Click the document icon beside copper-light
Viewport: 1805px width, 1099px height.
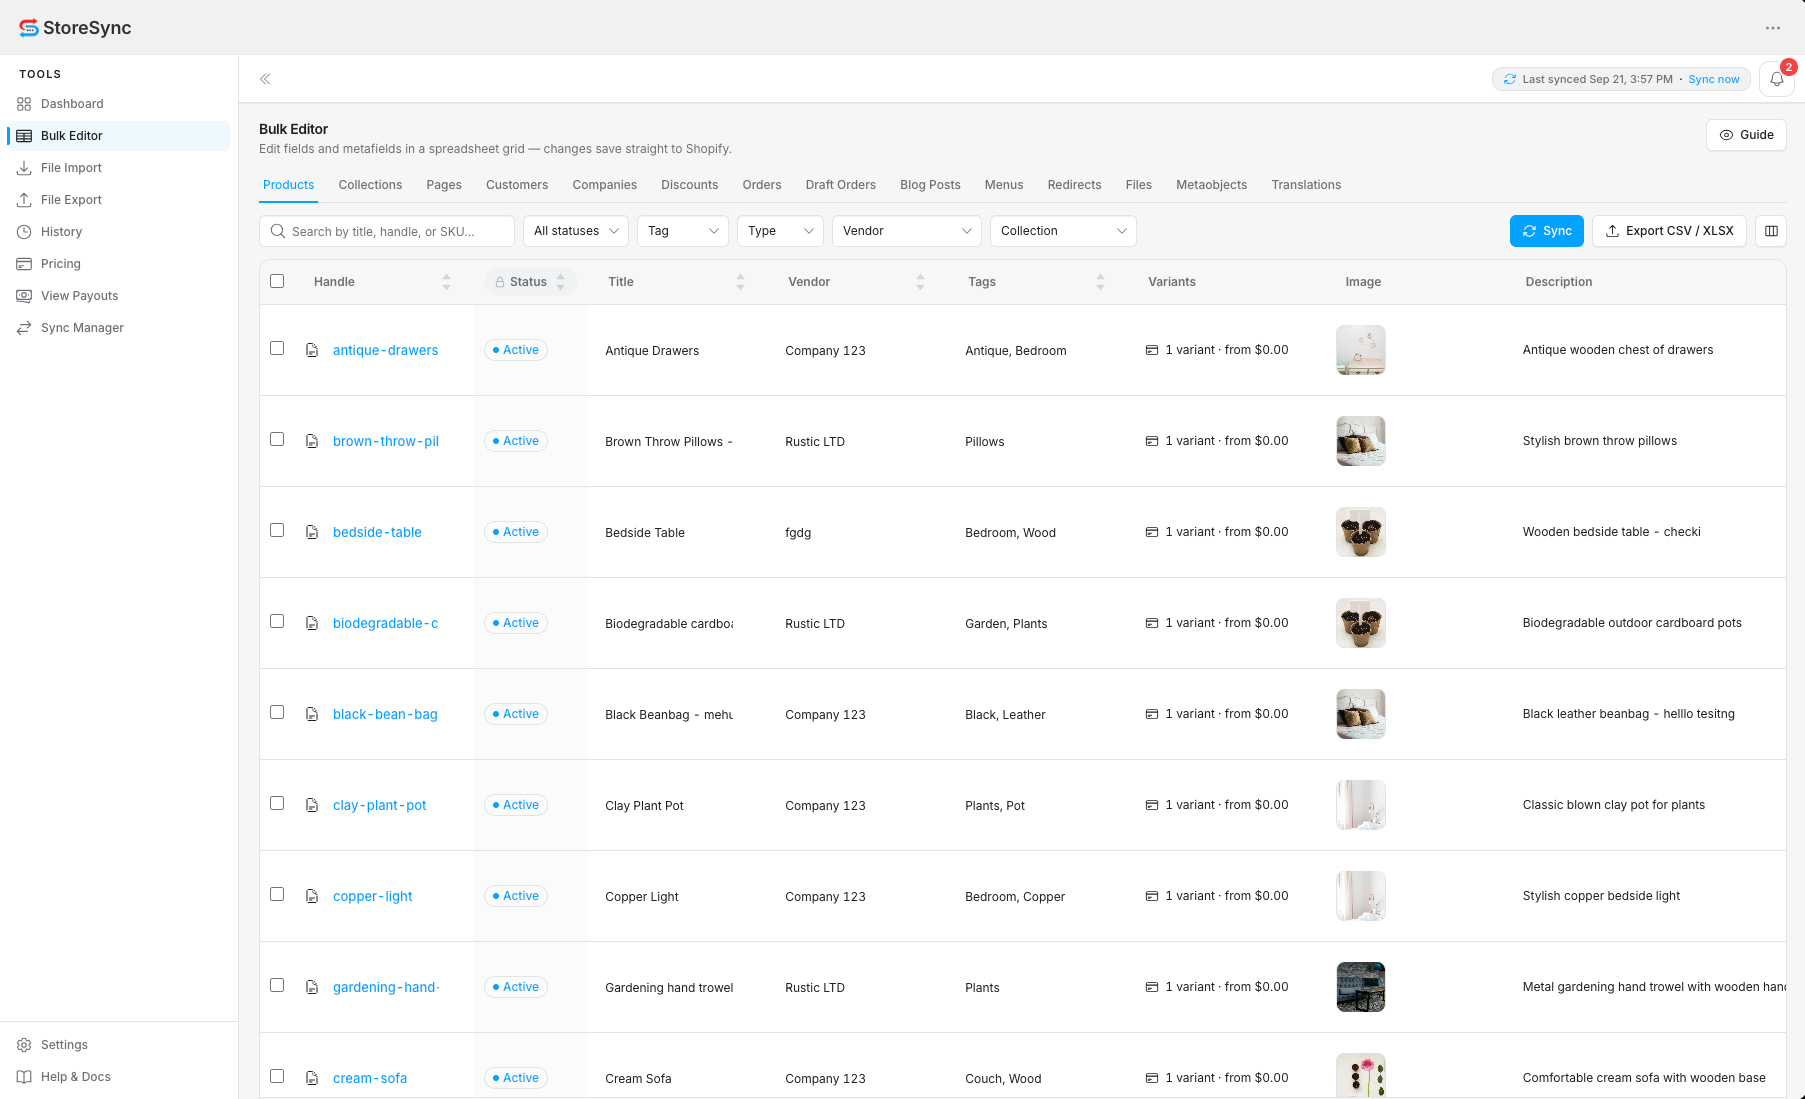(x=312, y=896)
